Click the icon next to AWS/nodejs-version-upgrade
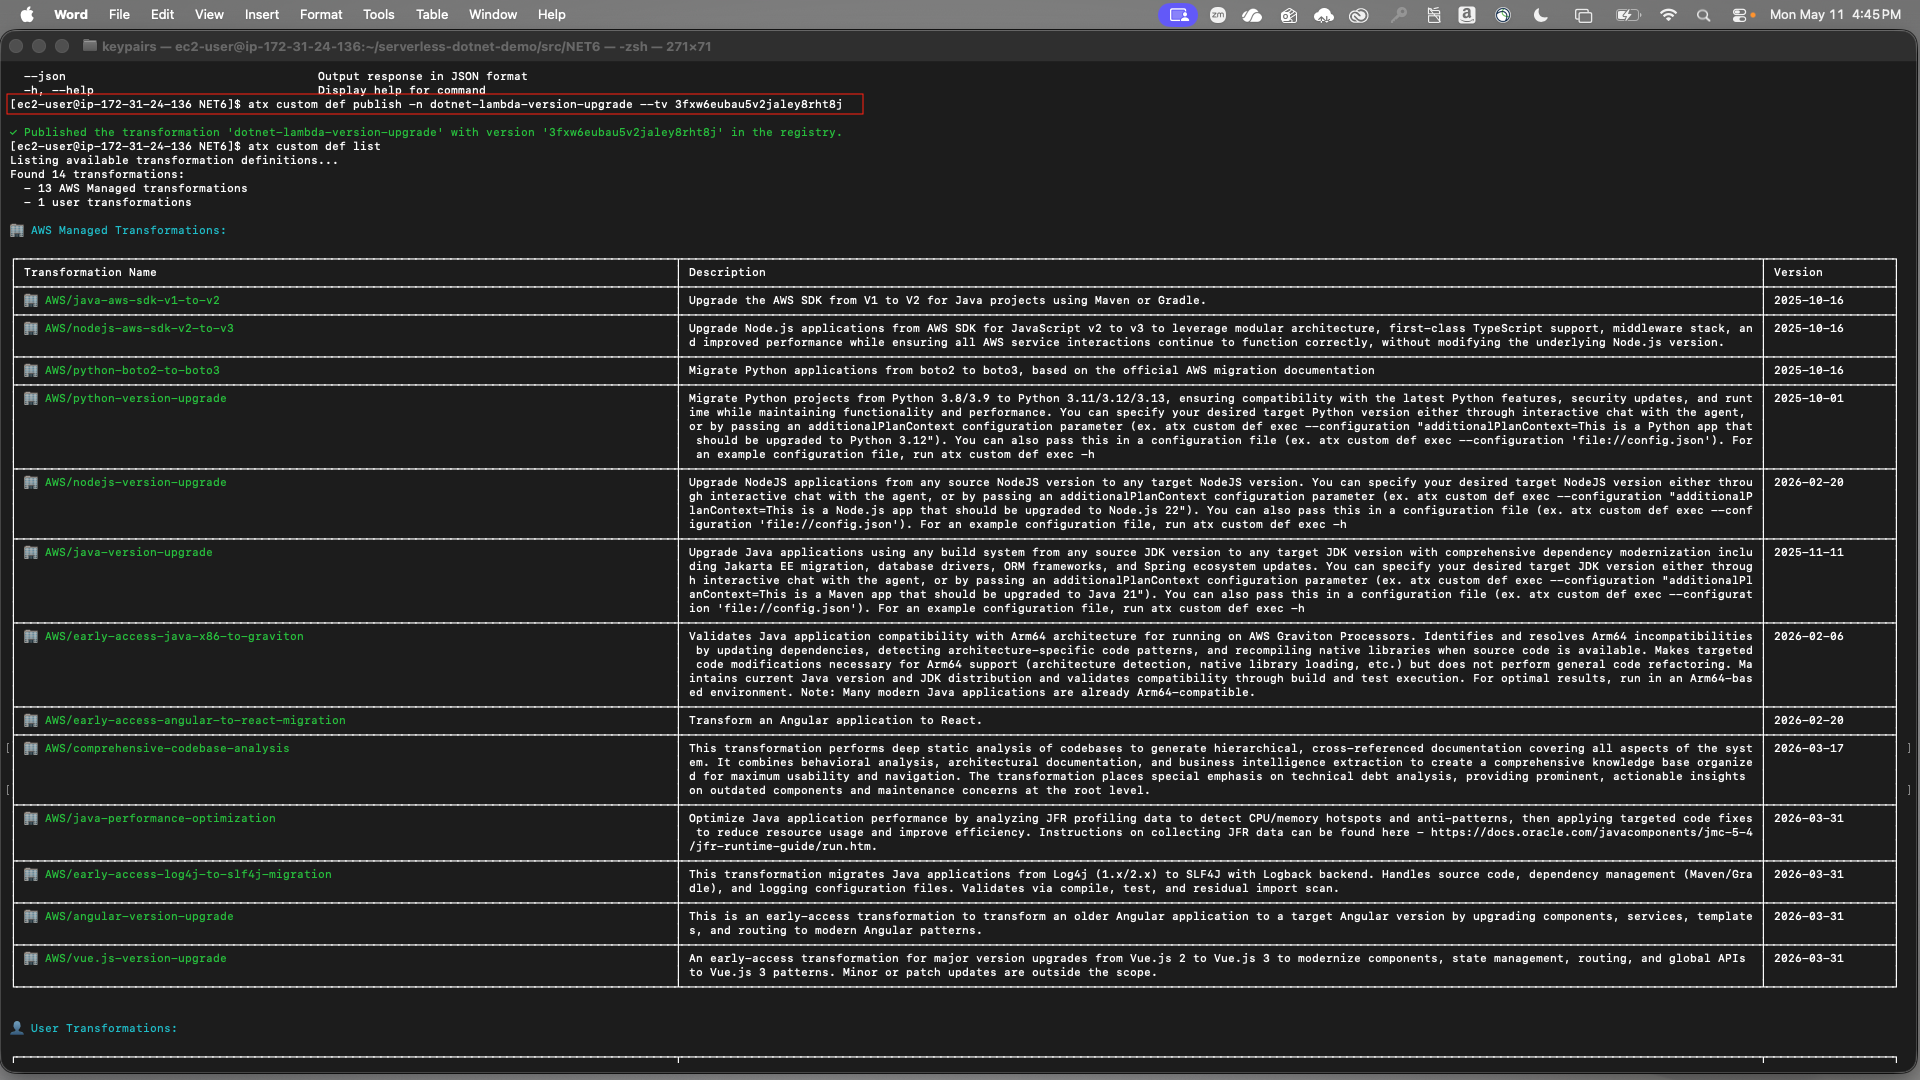 click(31, 482)
